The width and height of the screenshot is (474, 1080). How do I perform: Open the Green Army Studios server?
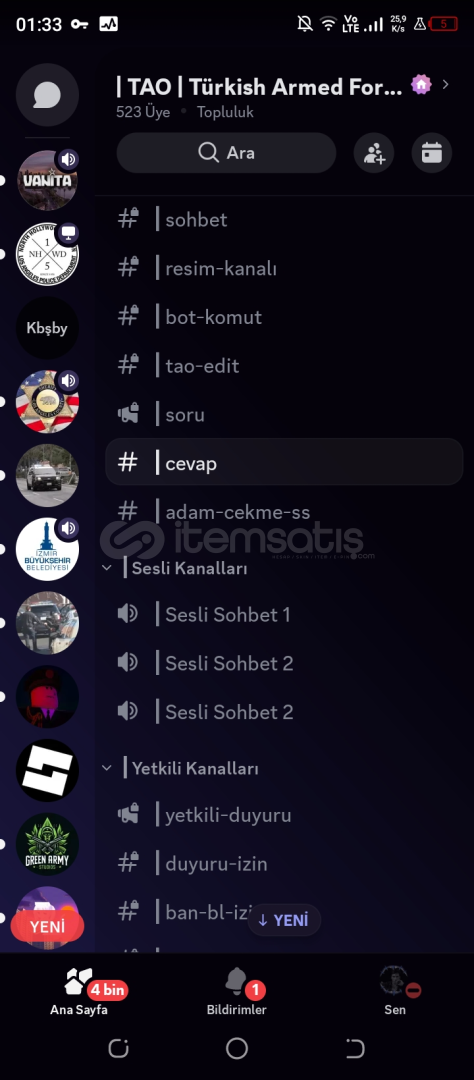[x=47, y=844]
